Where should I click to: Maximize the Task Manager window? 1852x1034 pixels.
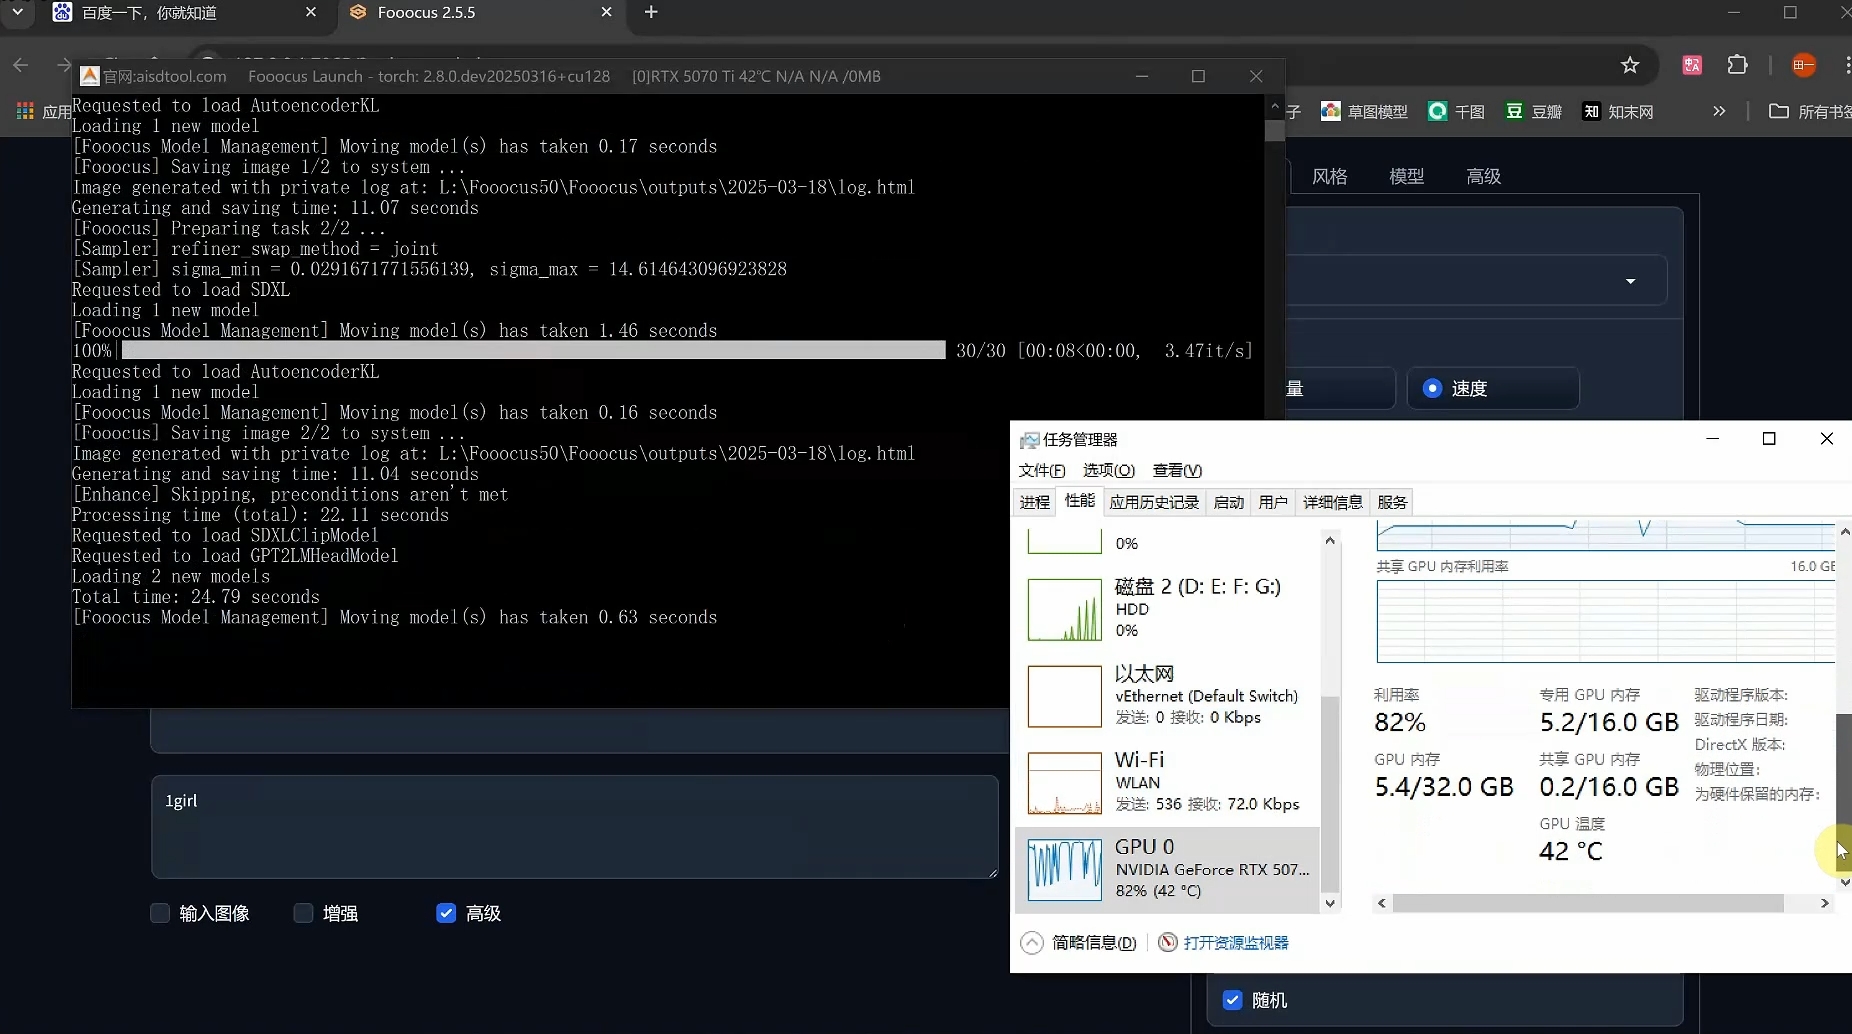(1768, 439)
